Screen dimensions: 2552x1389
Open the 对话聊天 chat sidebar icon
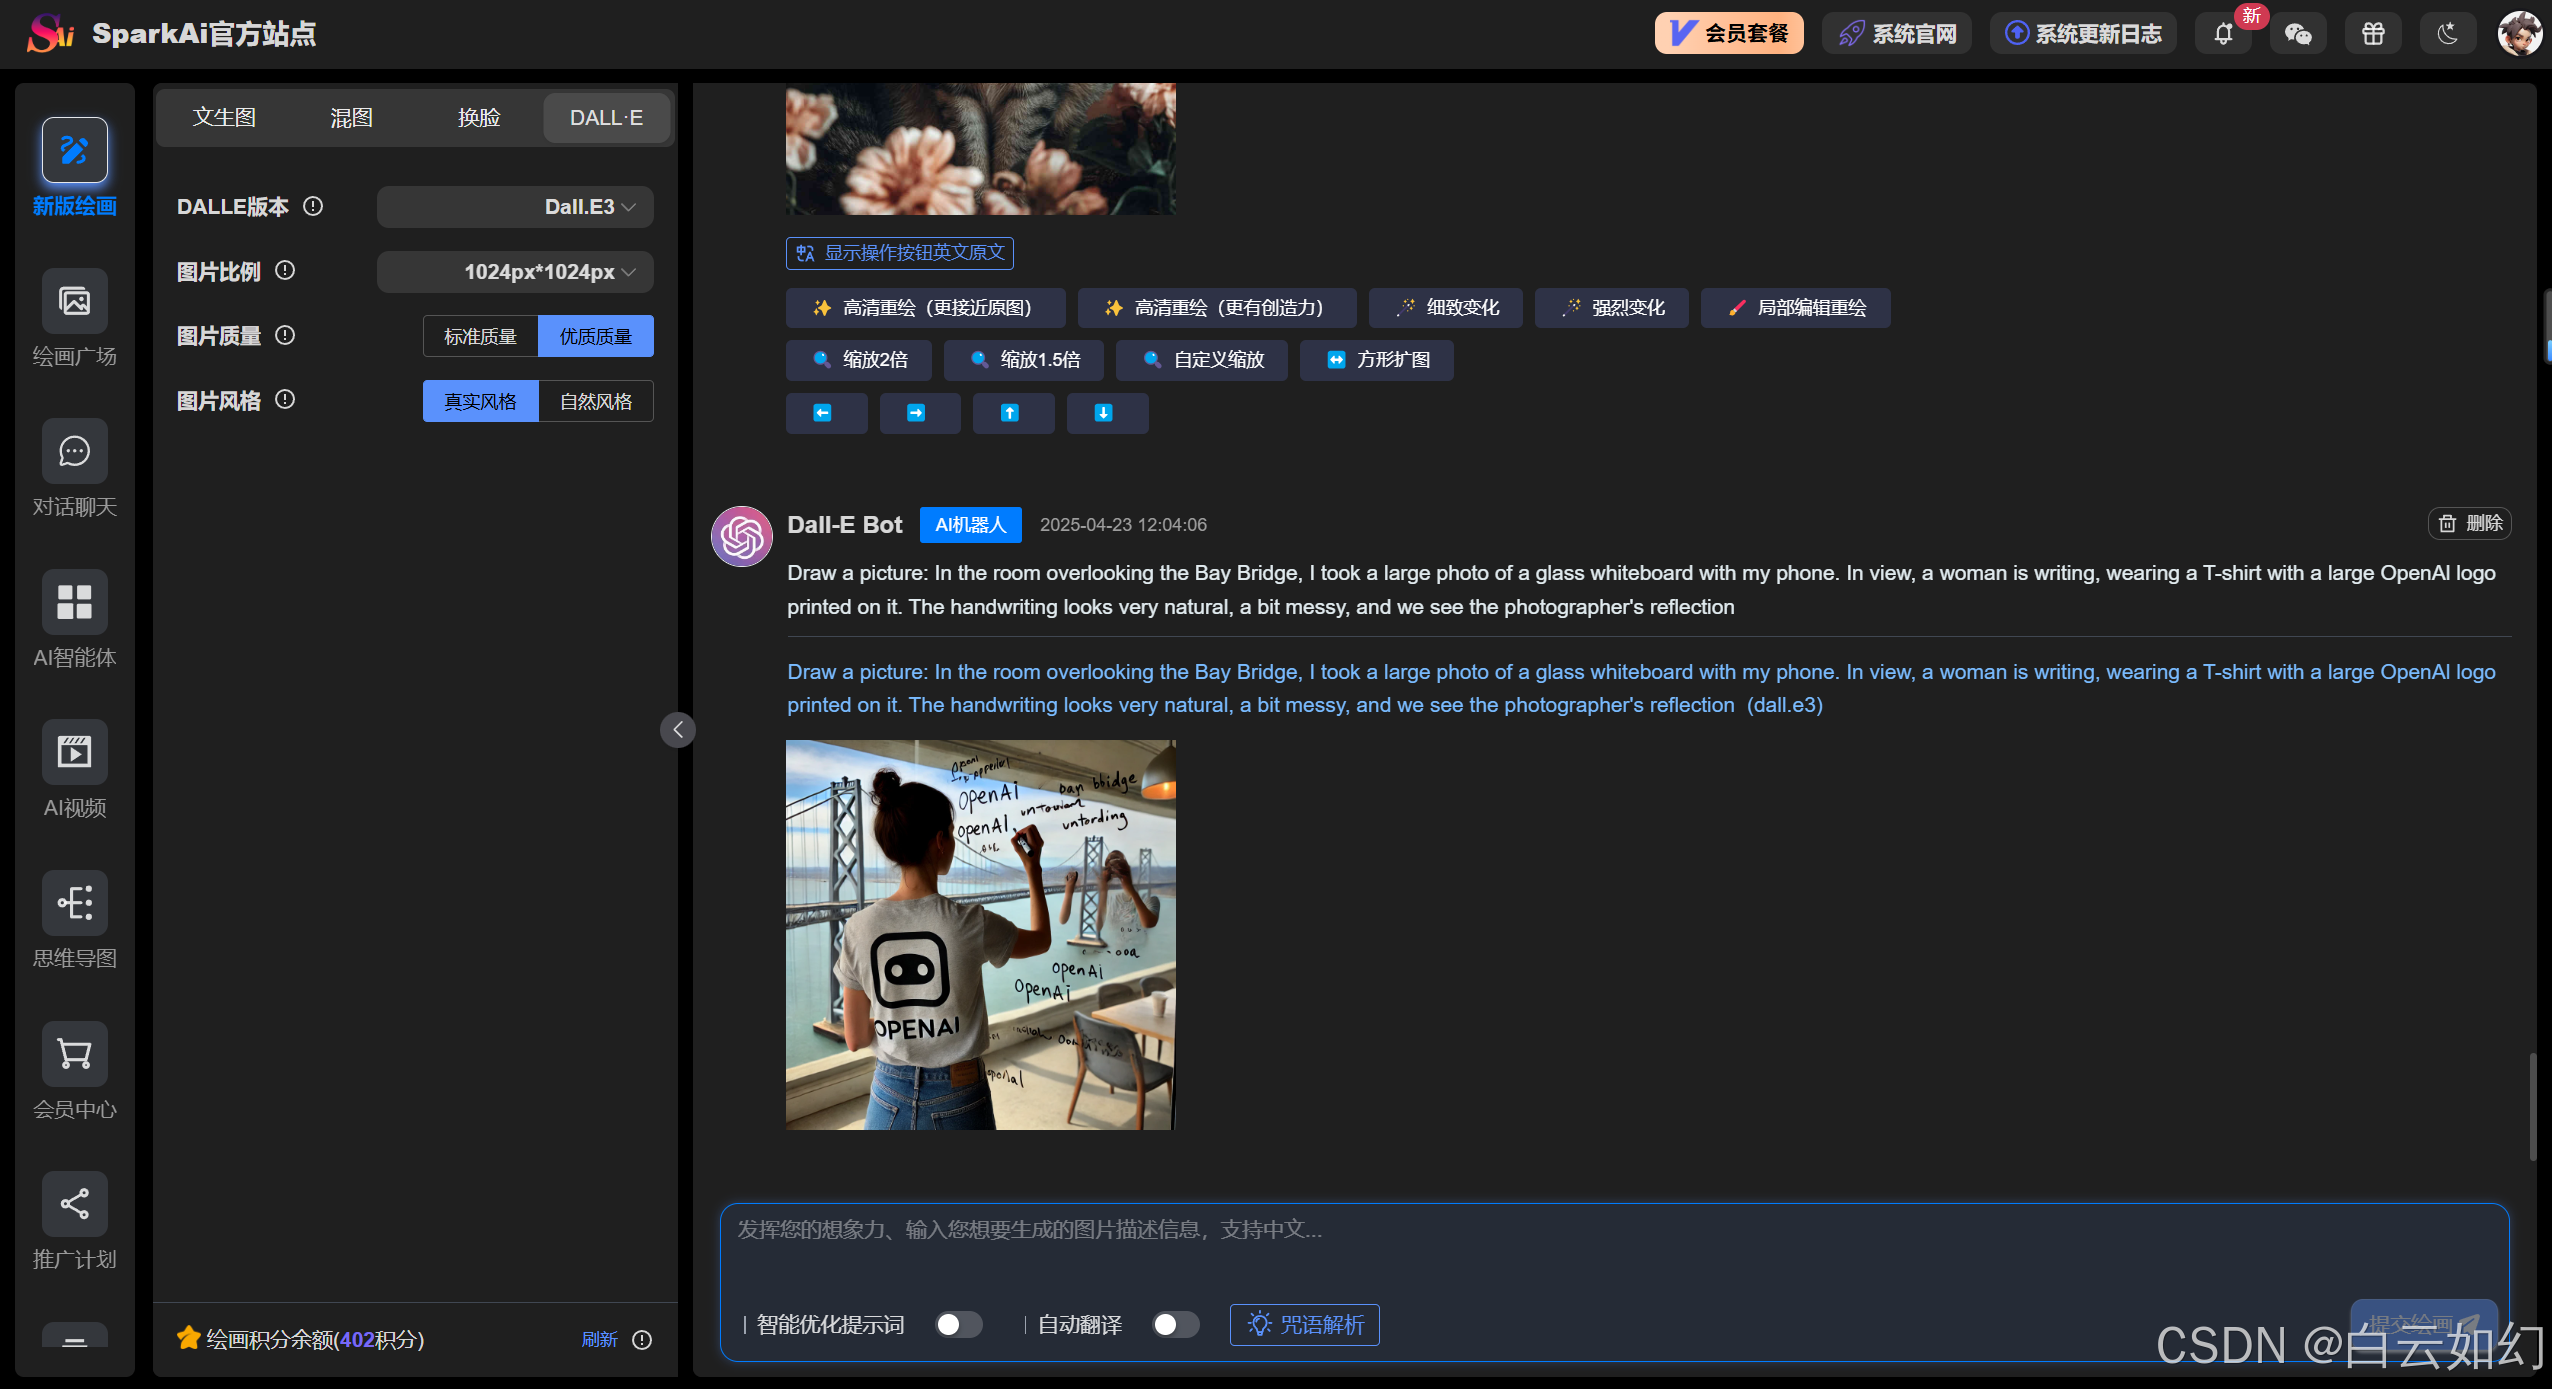click(x=74, y=452)
